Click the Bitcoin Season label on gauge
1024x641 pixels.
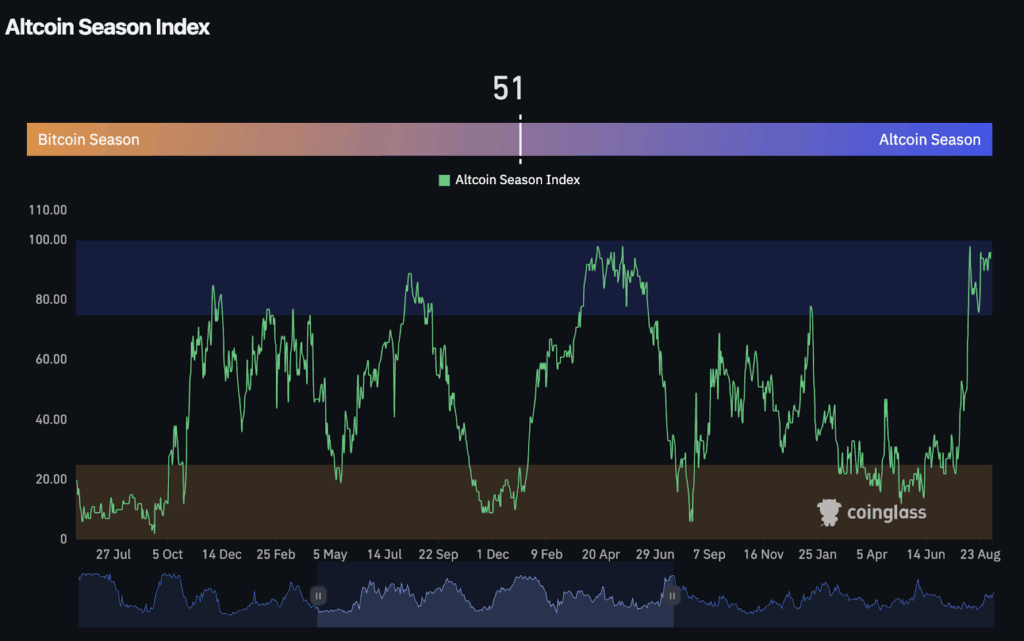click(x=89, y=140)
